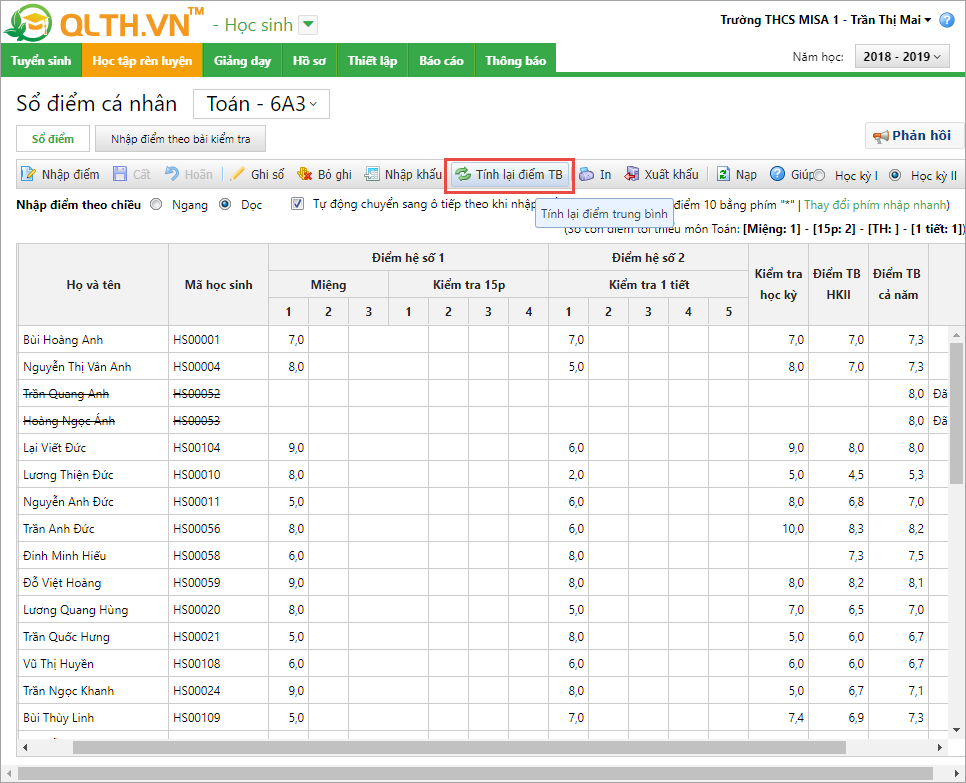The height and width of the screenshot is (783, 966).
Task: Click the Bỏ ghi toolbar icon
Action: tap(305, 174)
